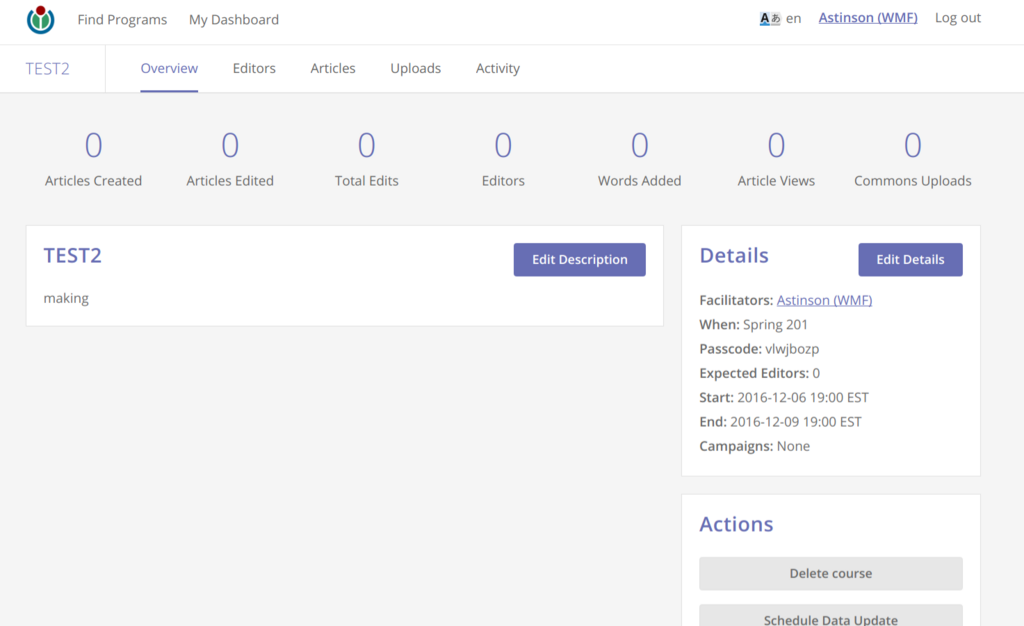Screen dimensions: 1024x626
Task: Click the Details panel heading
Action: tap(734, 255)
